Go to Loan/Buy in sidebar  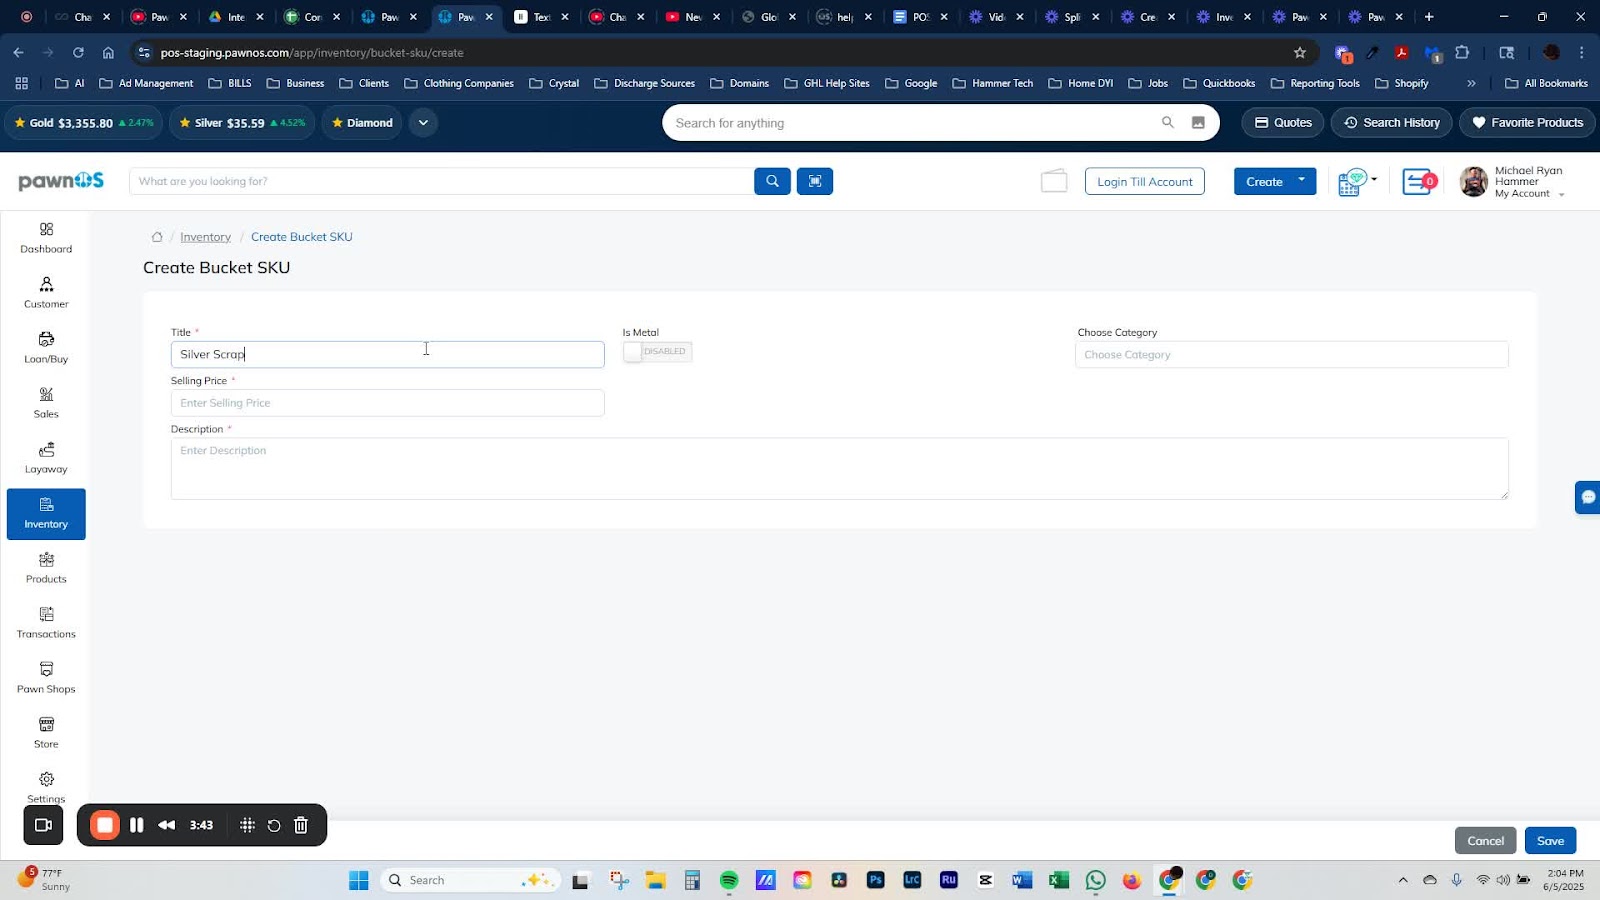coord(46,348)
